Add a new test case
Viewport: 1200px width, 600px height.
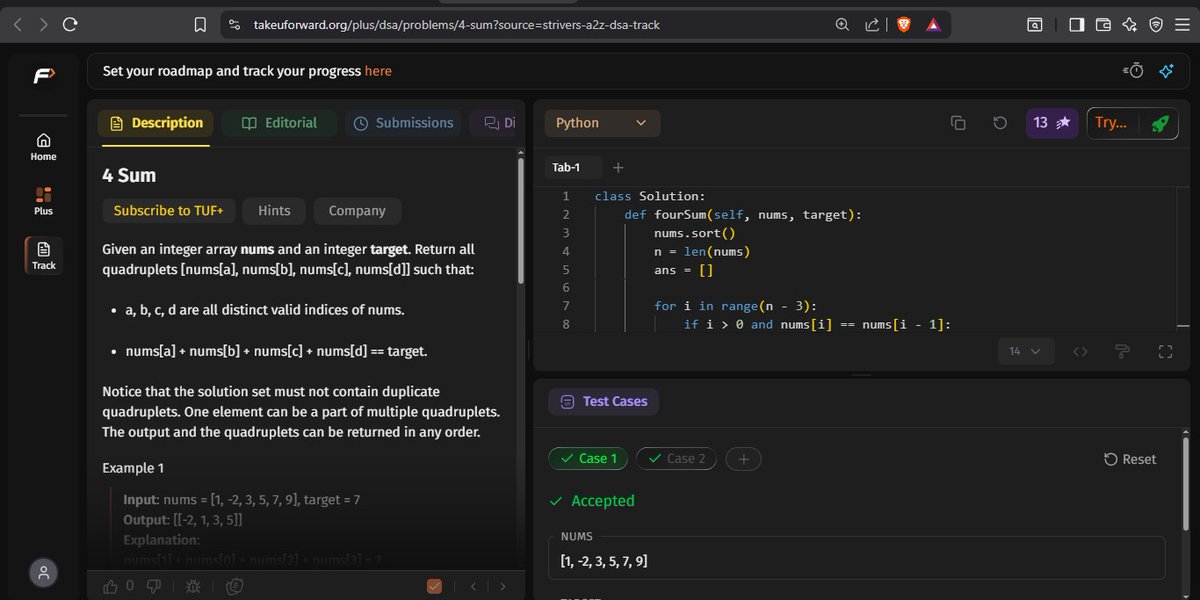pos(743,459)
